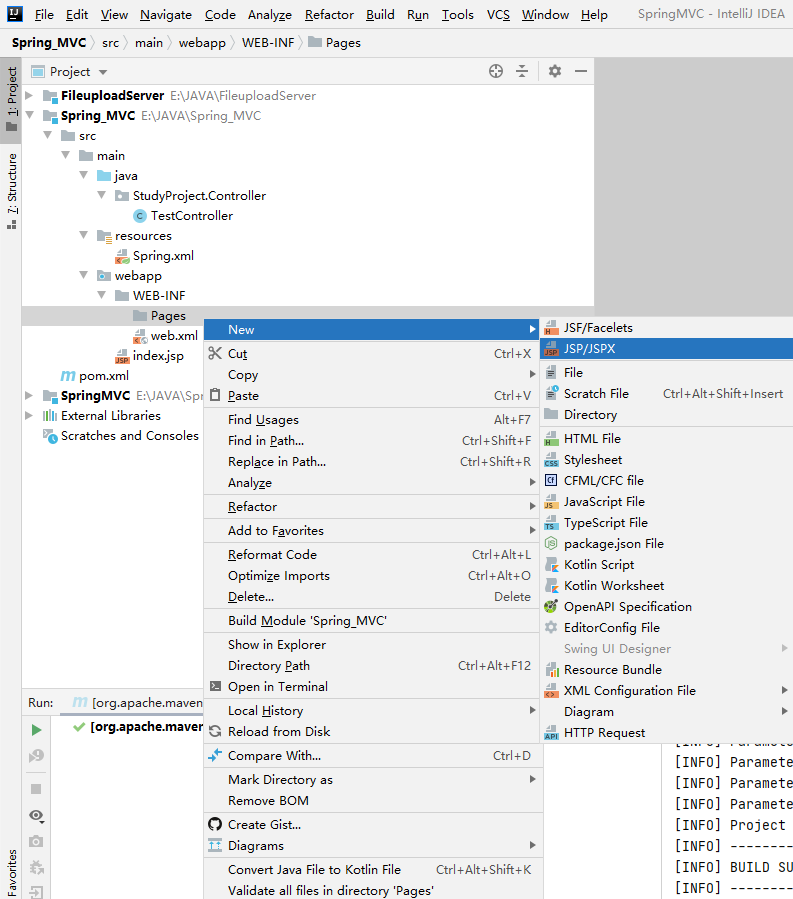Open the Structure side tab

11,191
